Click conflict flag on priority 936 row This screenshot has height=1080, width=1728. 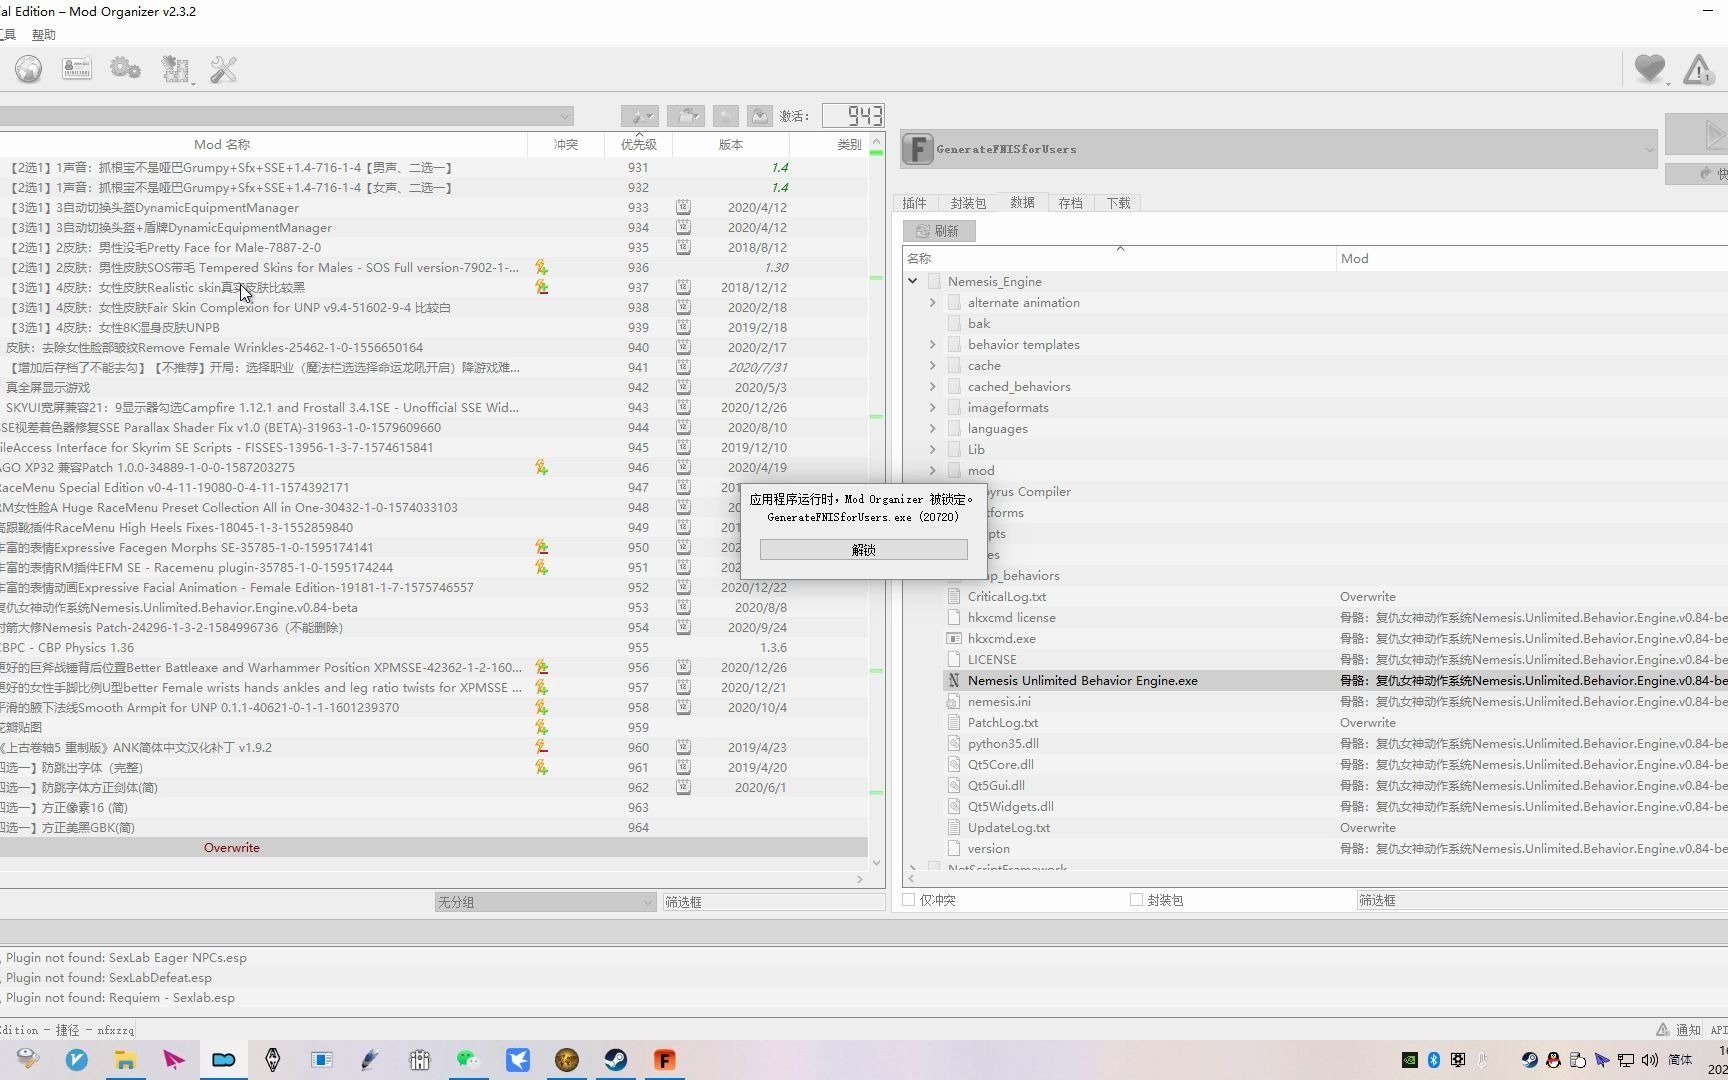(541, 267)
